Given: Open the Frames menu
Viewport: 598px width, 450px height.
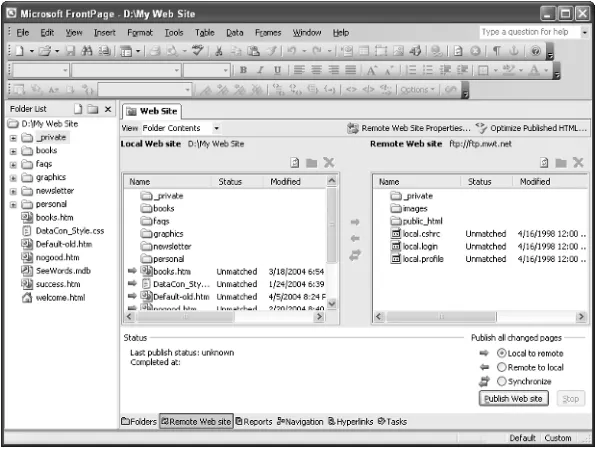Looking at the screenshot, I should click(x=268, y=33).
